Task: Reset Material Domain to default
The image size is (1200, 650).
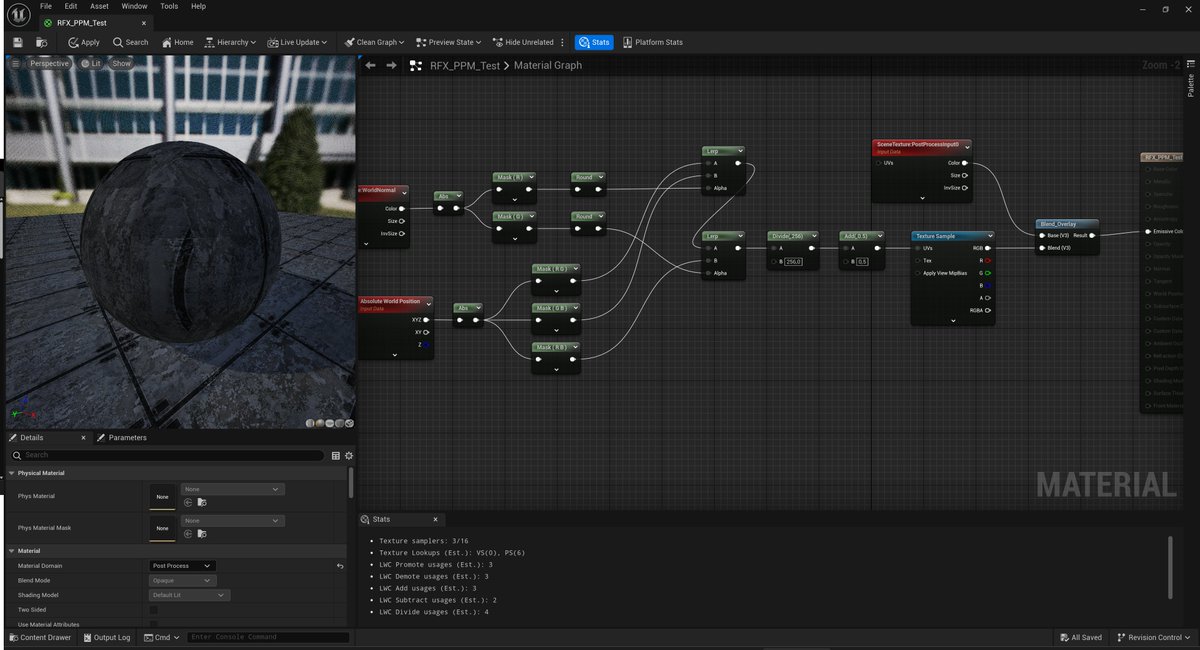Action: click(x=340, y=566)
